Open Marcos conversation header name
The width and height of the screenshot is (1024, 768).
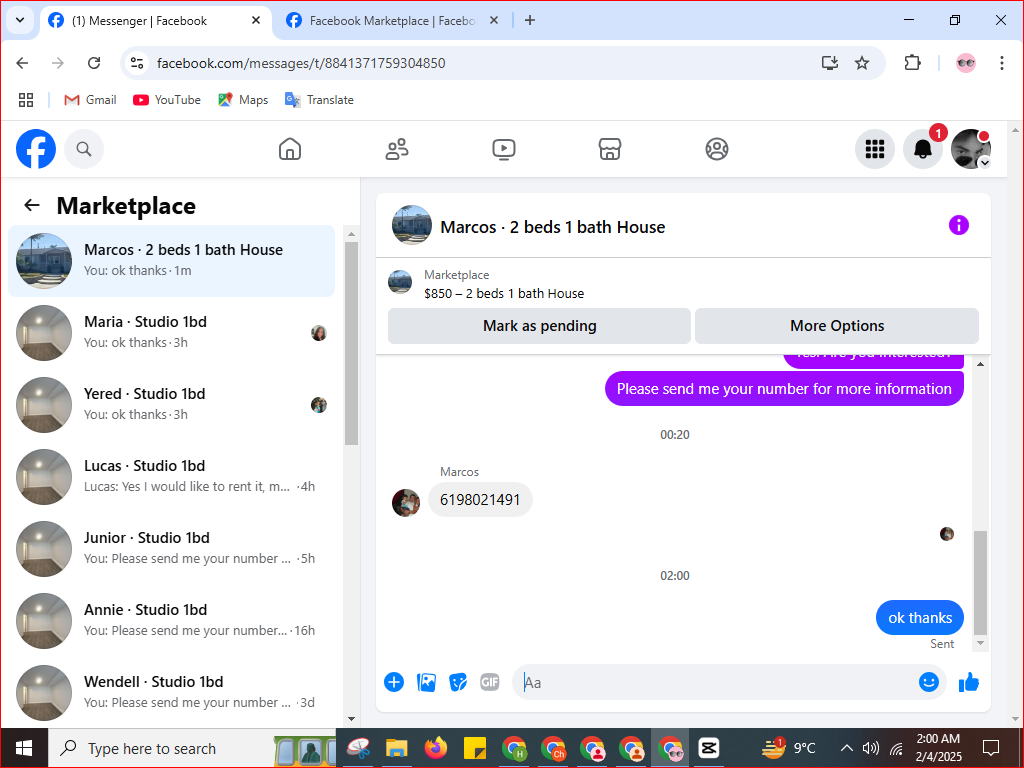(552, 227)
